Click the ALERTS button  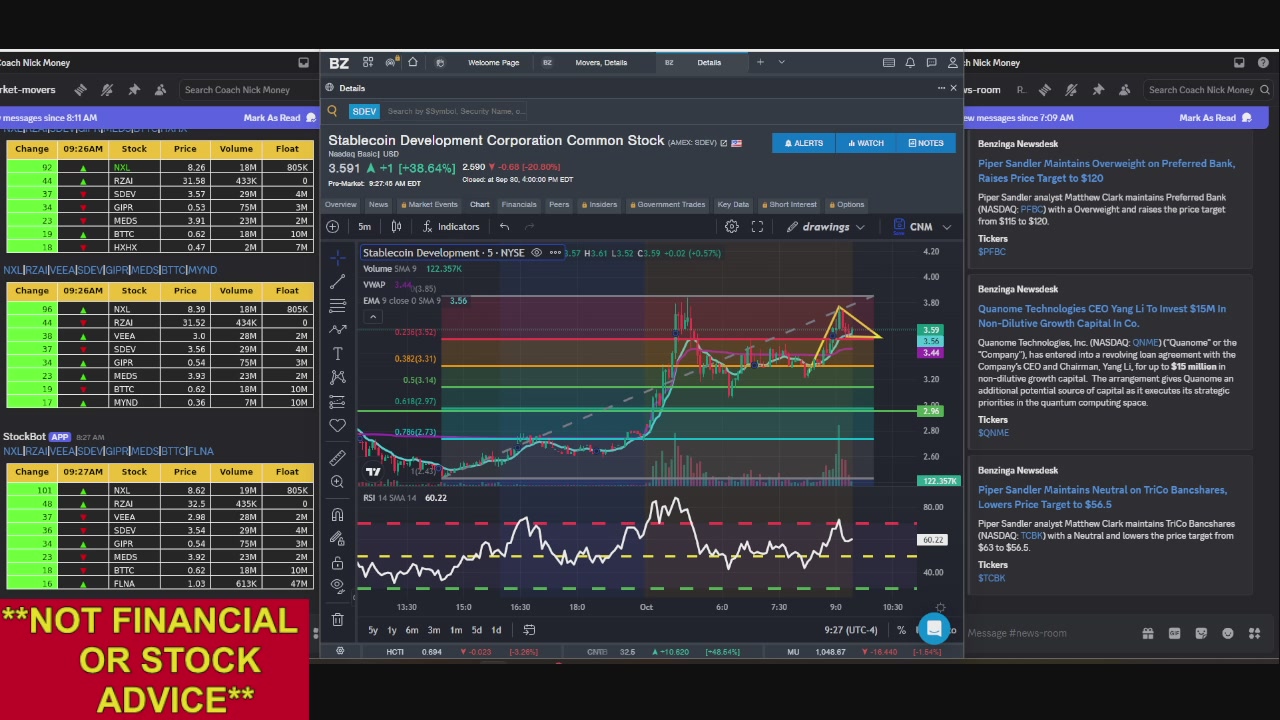(x=803, y=143)
